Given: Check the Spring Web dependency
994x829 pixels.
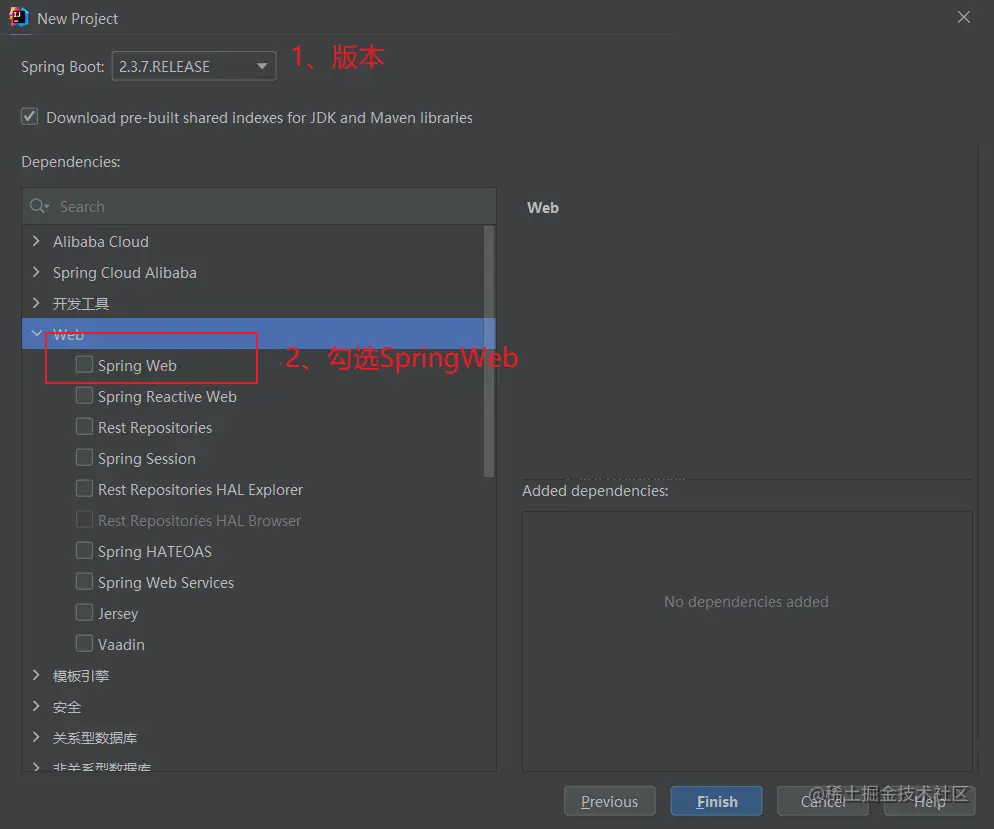Looking at the screenshot, I should coord(84,364).
